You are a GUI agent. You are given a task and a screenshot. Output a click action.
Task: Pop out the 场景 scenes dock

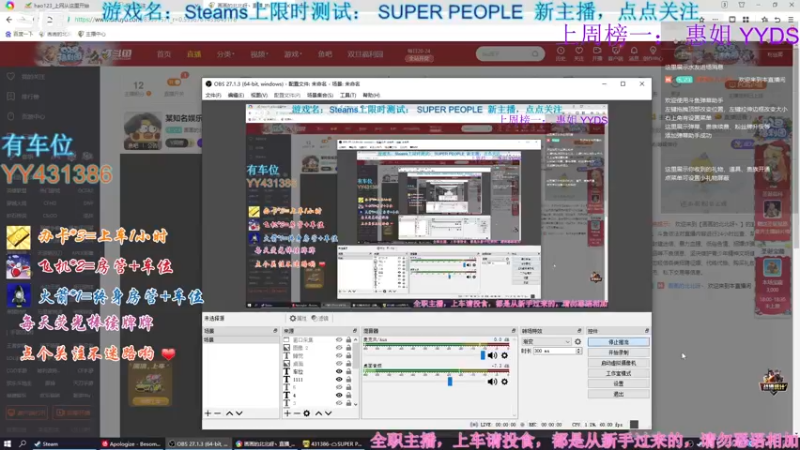(x=275, y=331)
